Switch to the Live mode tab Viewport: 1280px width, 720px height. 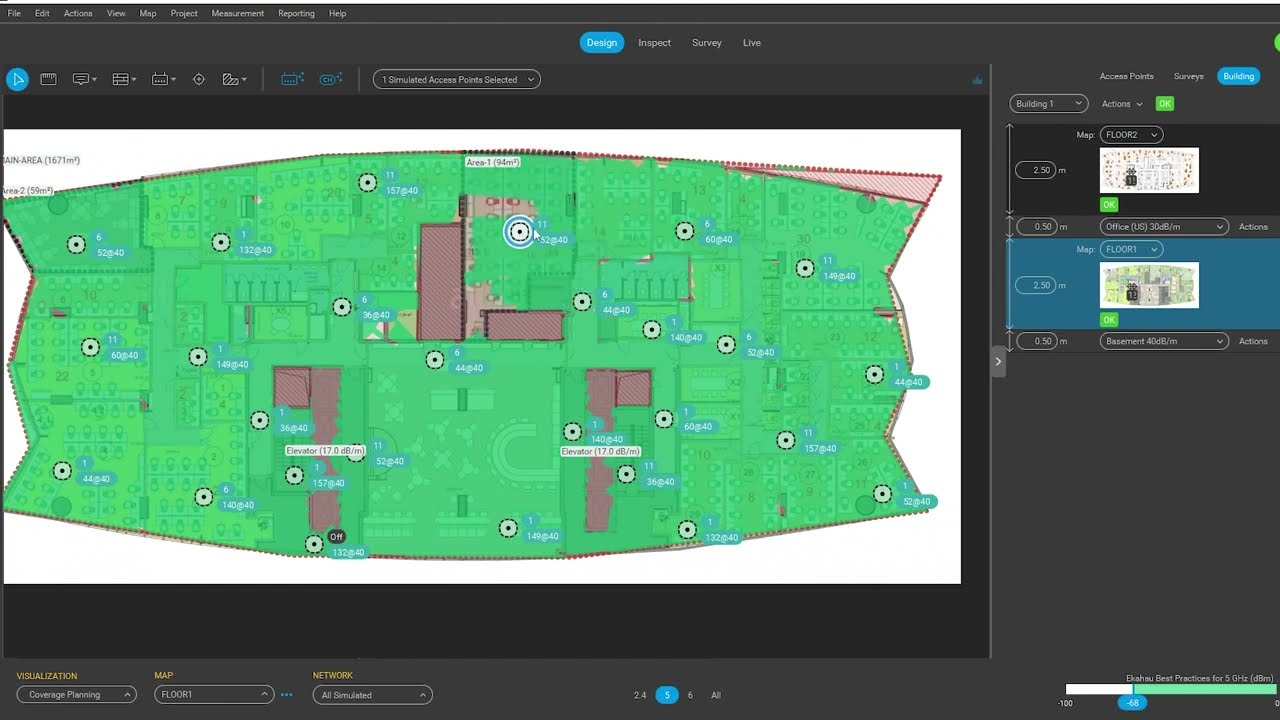pyautogui.click(x=752, y=43)
